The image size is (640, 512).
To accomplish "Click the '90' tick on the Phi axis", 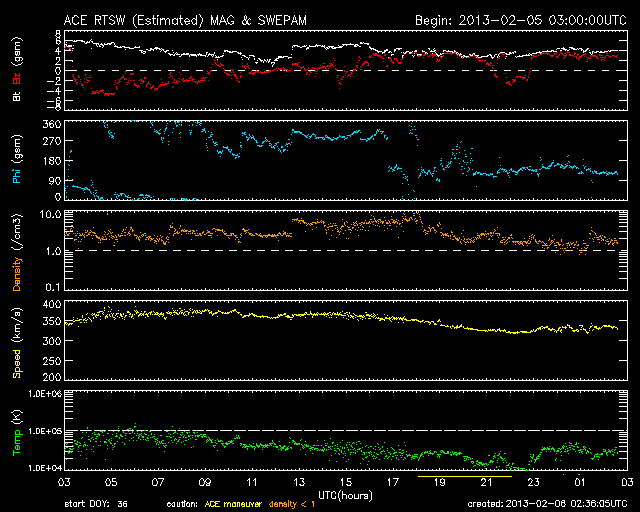I will coord(55,181).
